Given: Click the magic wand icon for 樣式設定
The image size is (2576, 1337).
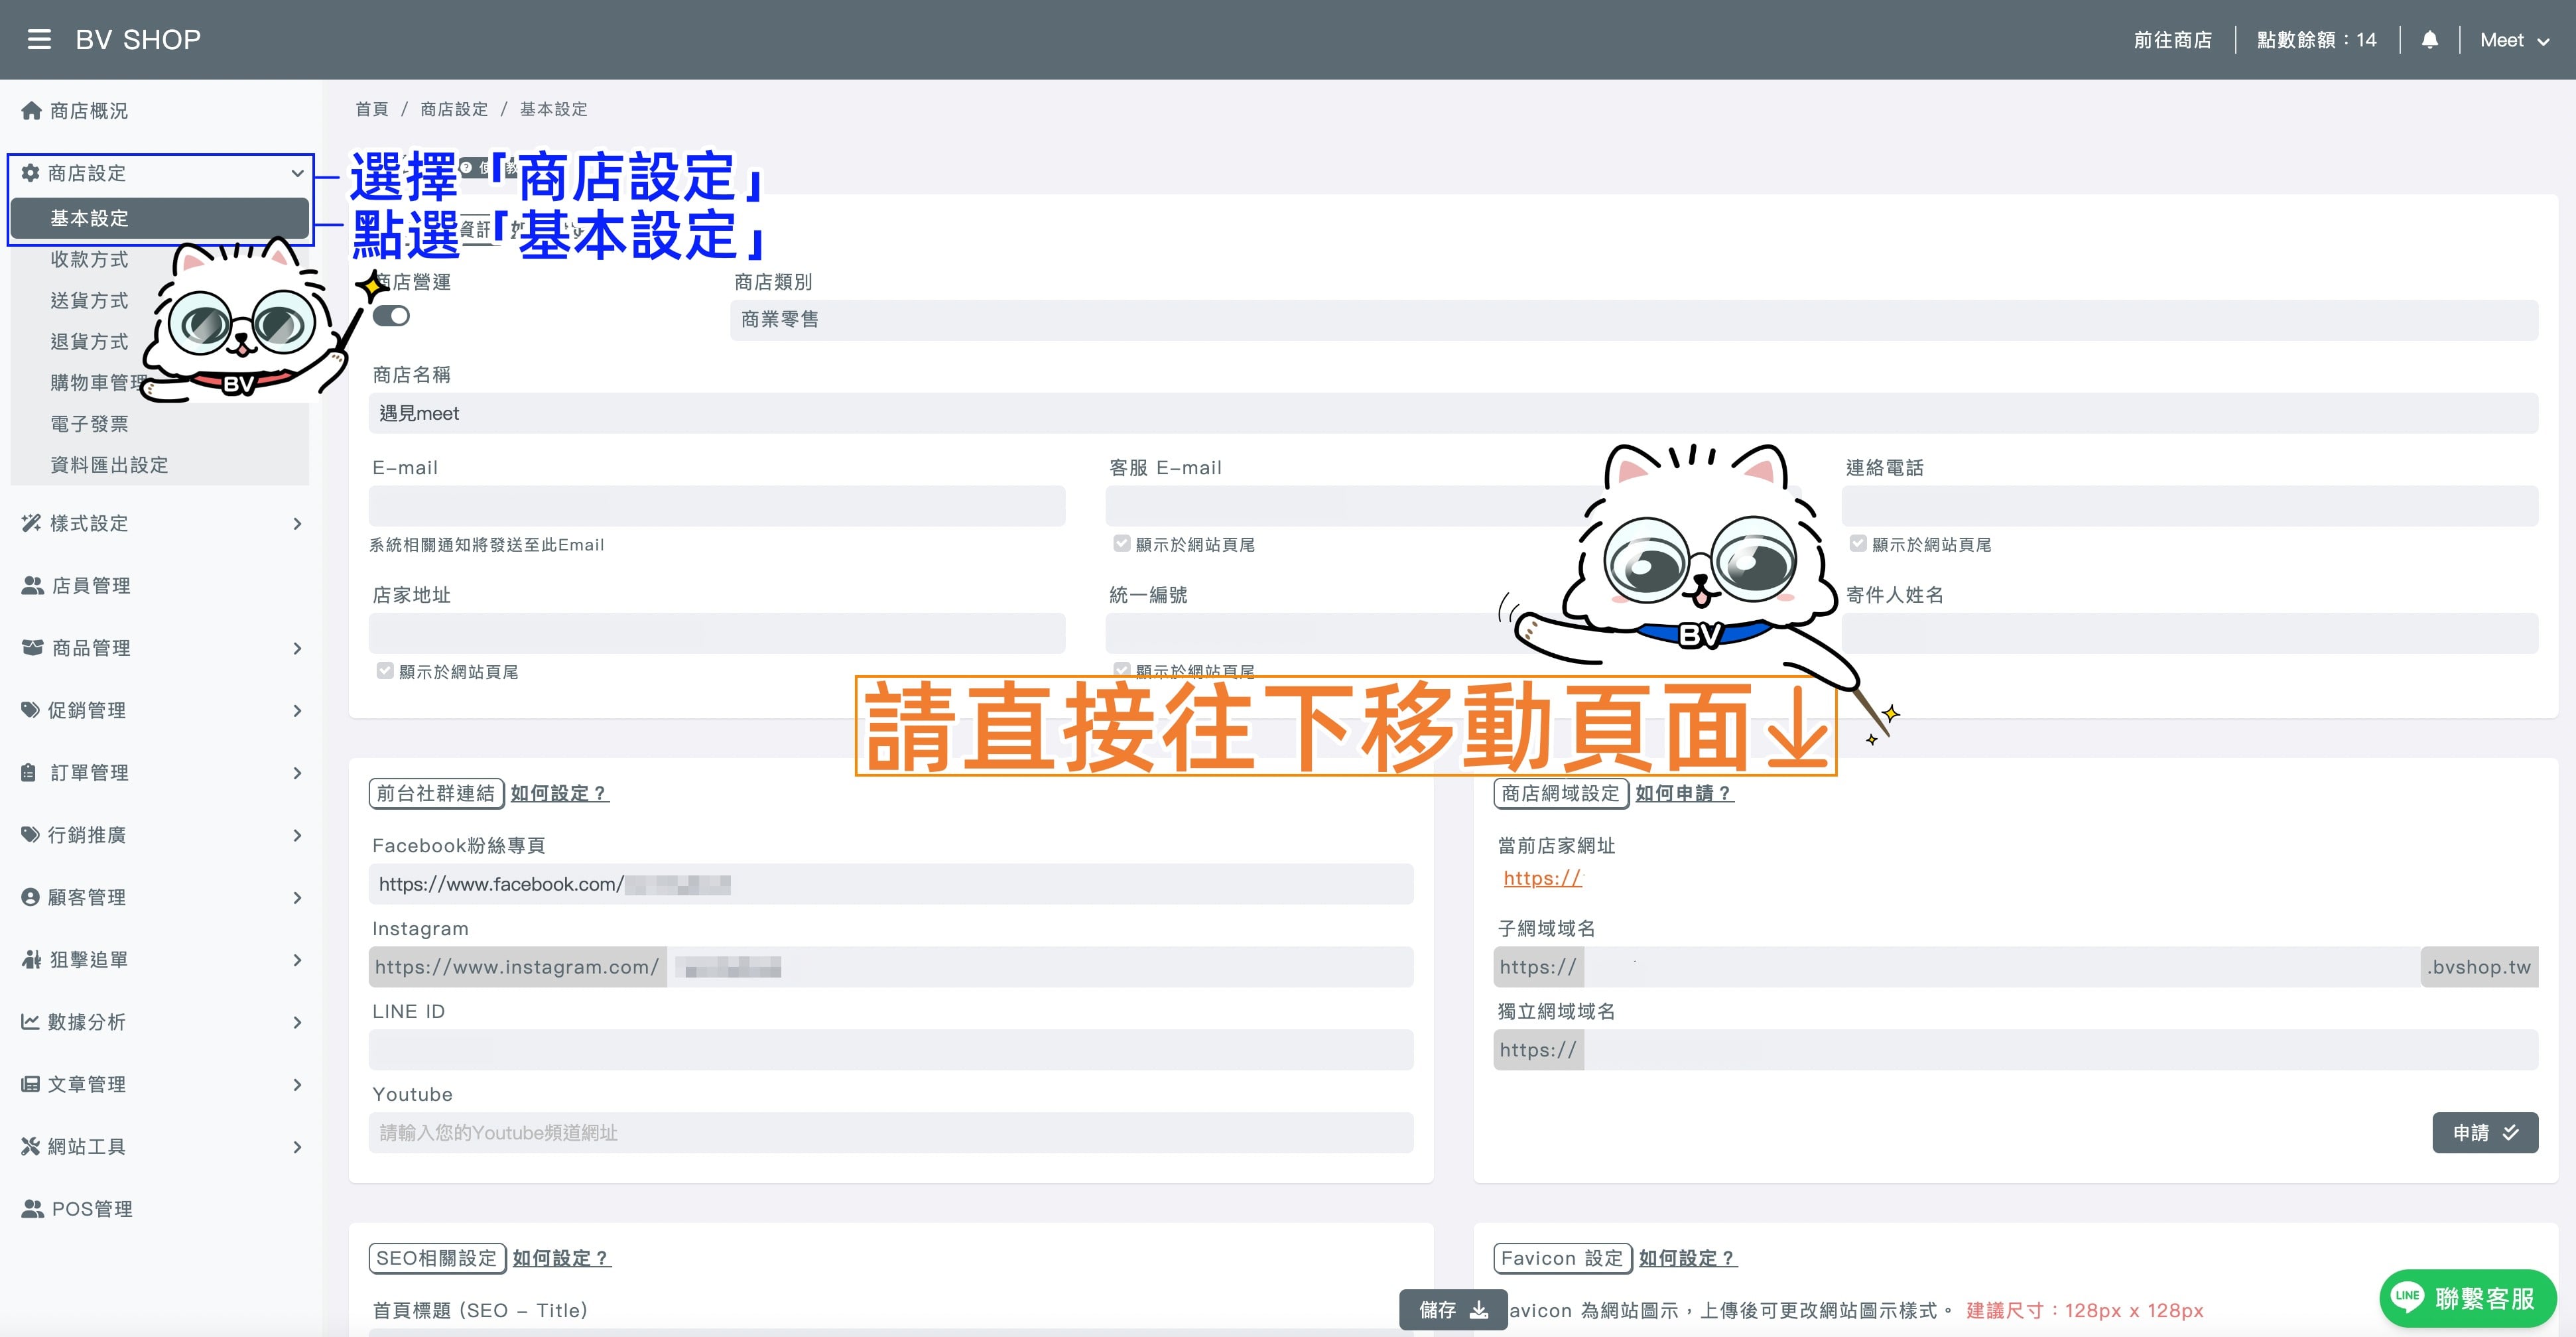Looking at the screenshot, I should [32, 523].
